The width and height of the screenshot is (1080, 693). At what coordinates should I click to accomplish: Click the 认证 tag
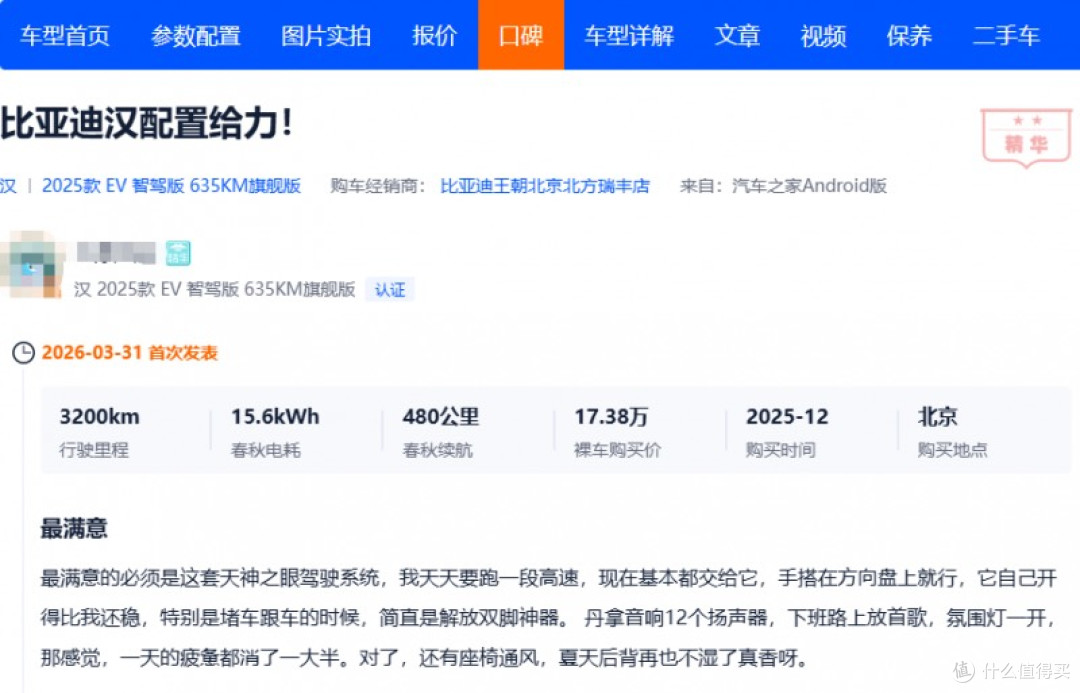click(390, 290)
